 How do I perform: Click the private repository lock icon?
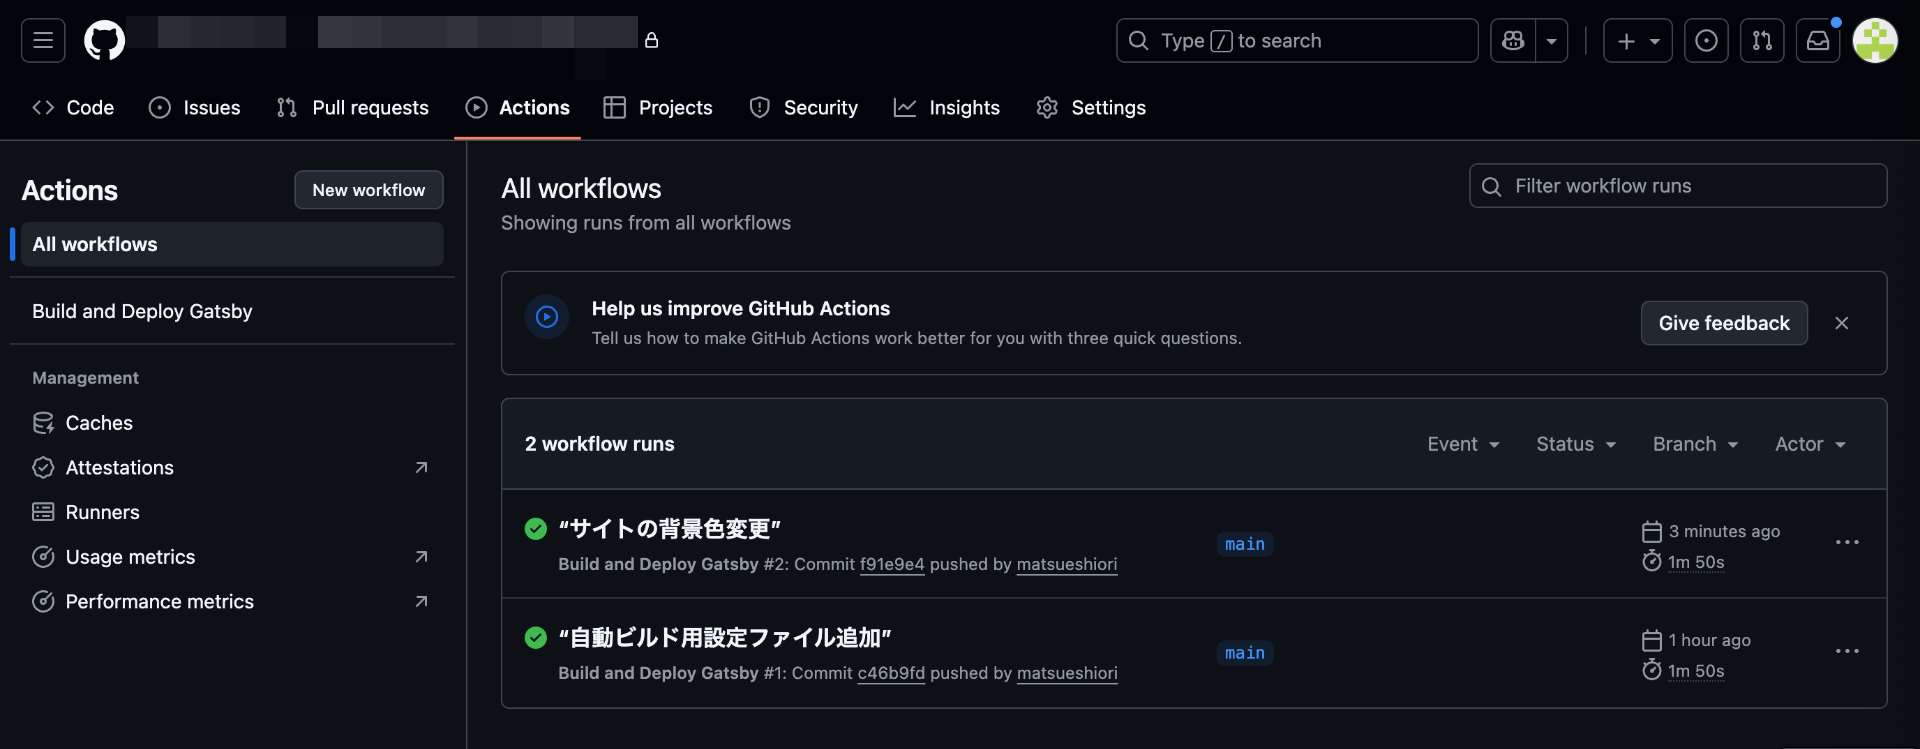click(x=651, y=40)
